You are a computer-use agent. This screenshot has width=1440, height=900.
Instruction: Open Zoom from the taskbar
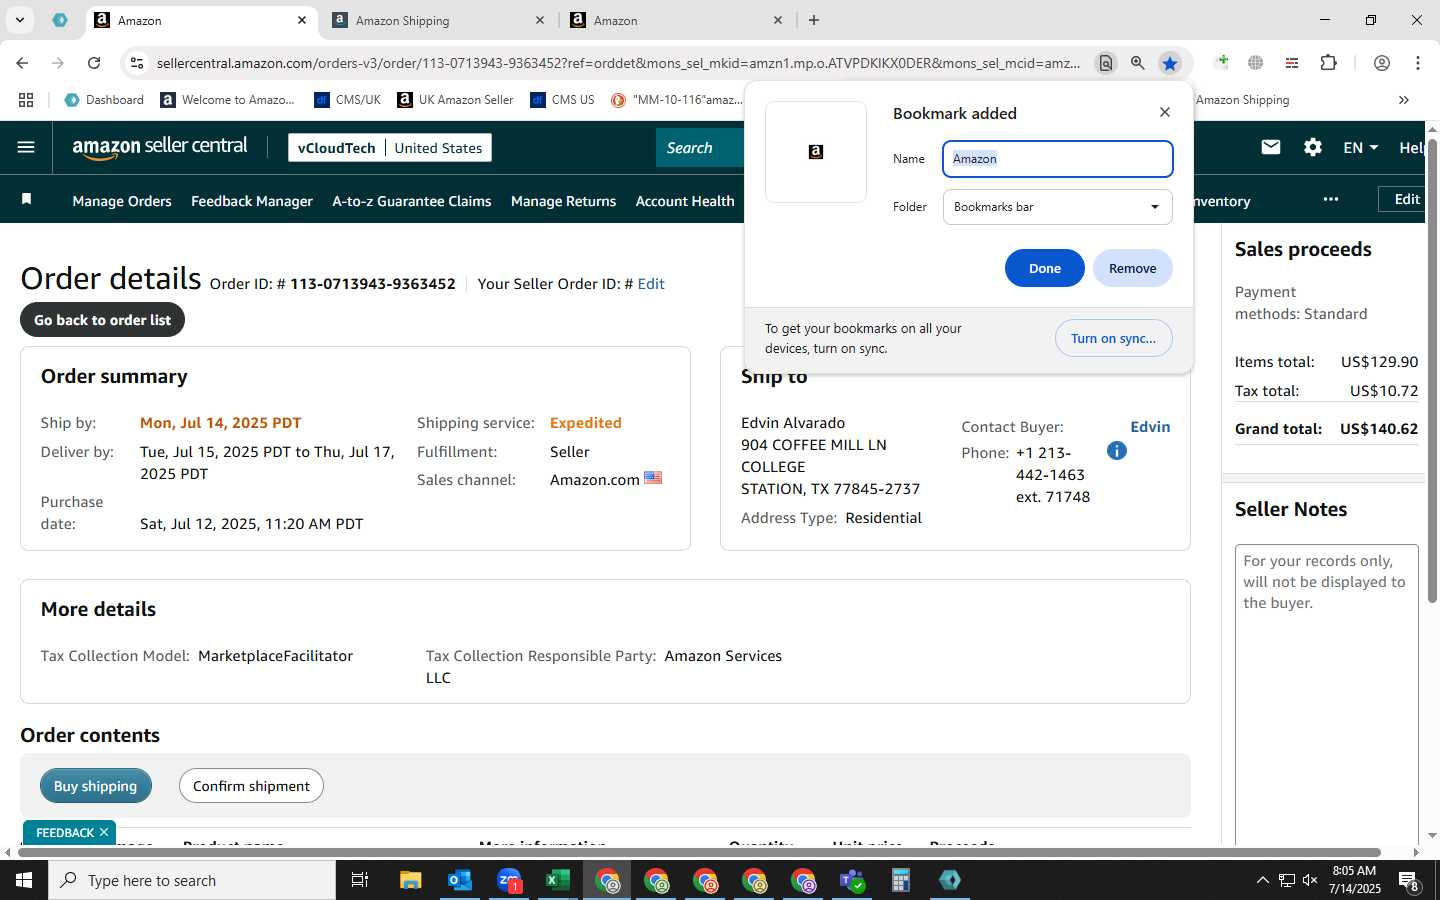point(509,880)
